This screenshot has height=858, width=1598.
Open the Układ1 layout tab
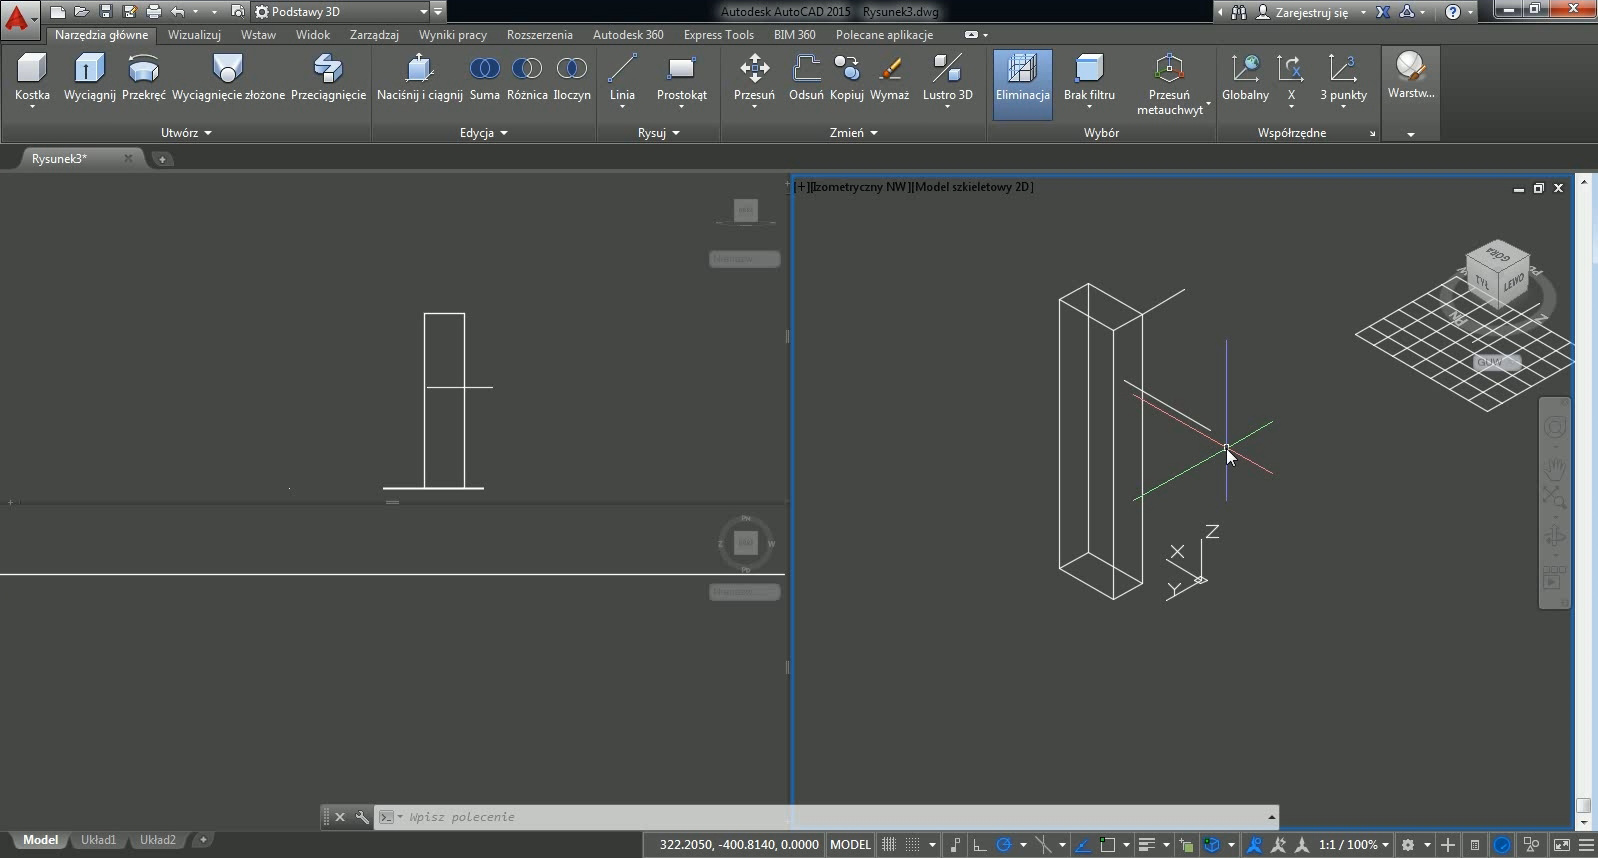[98, 840]
